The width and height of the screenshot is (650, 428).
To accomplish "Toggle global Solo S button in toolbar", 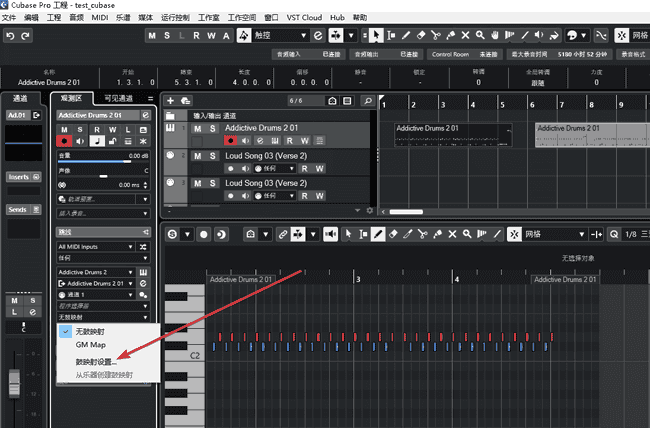I will click(x=167, y=36).
